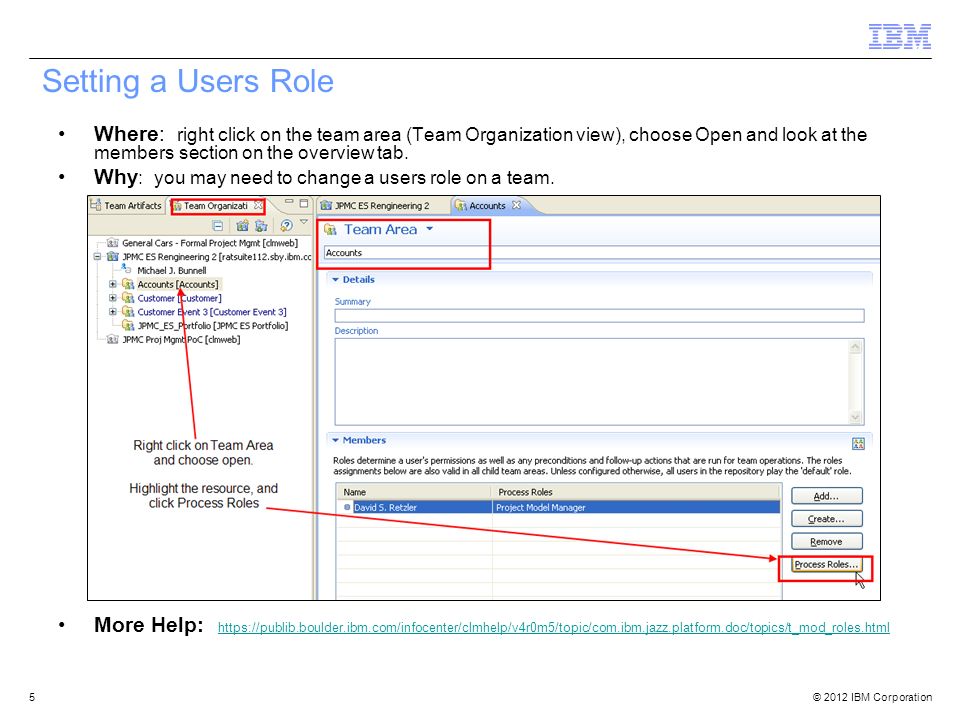
Task: Click the Process Roles... button
Action: coord(827,564)
